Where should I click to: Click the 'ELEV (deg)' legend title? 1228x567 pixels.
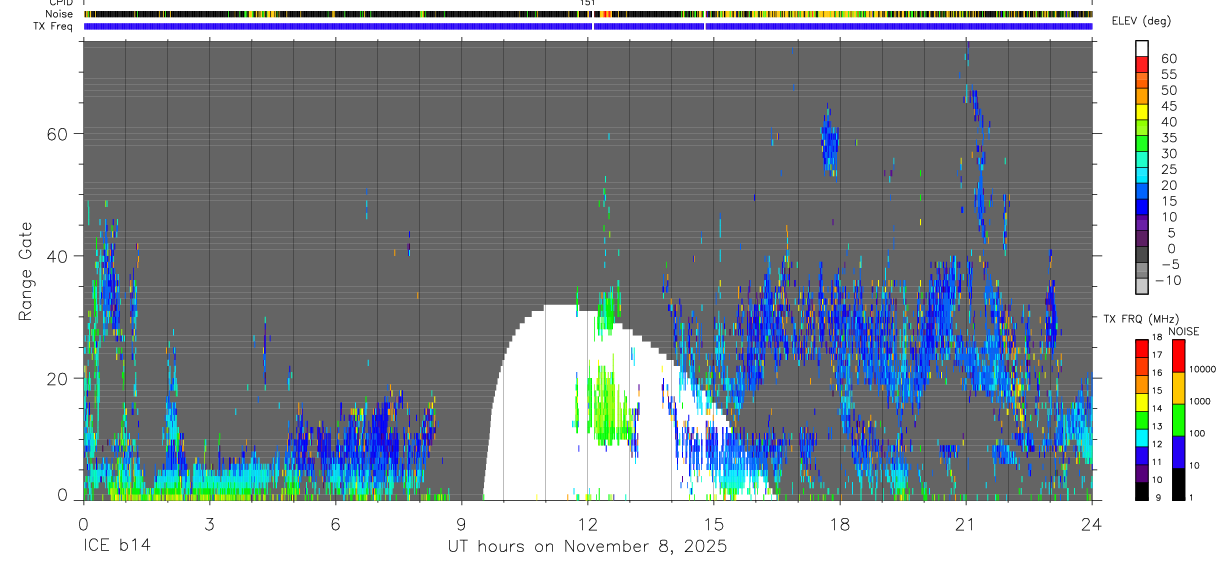(1141, 21)
